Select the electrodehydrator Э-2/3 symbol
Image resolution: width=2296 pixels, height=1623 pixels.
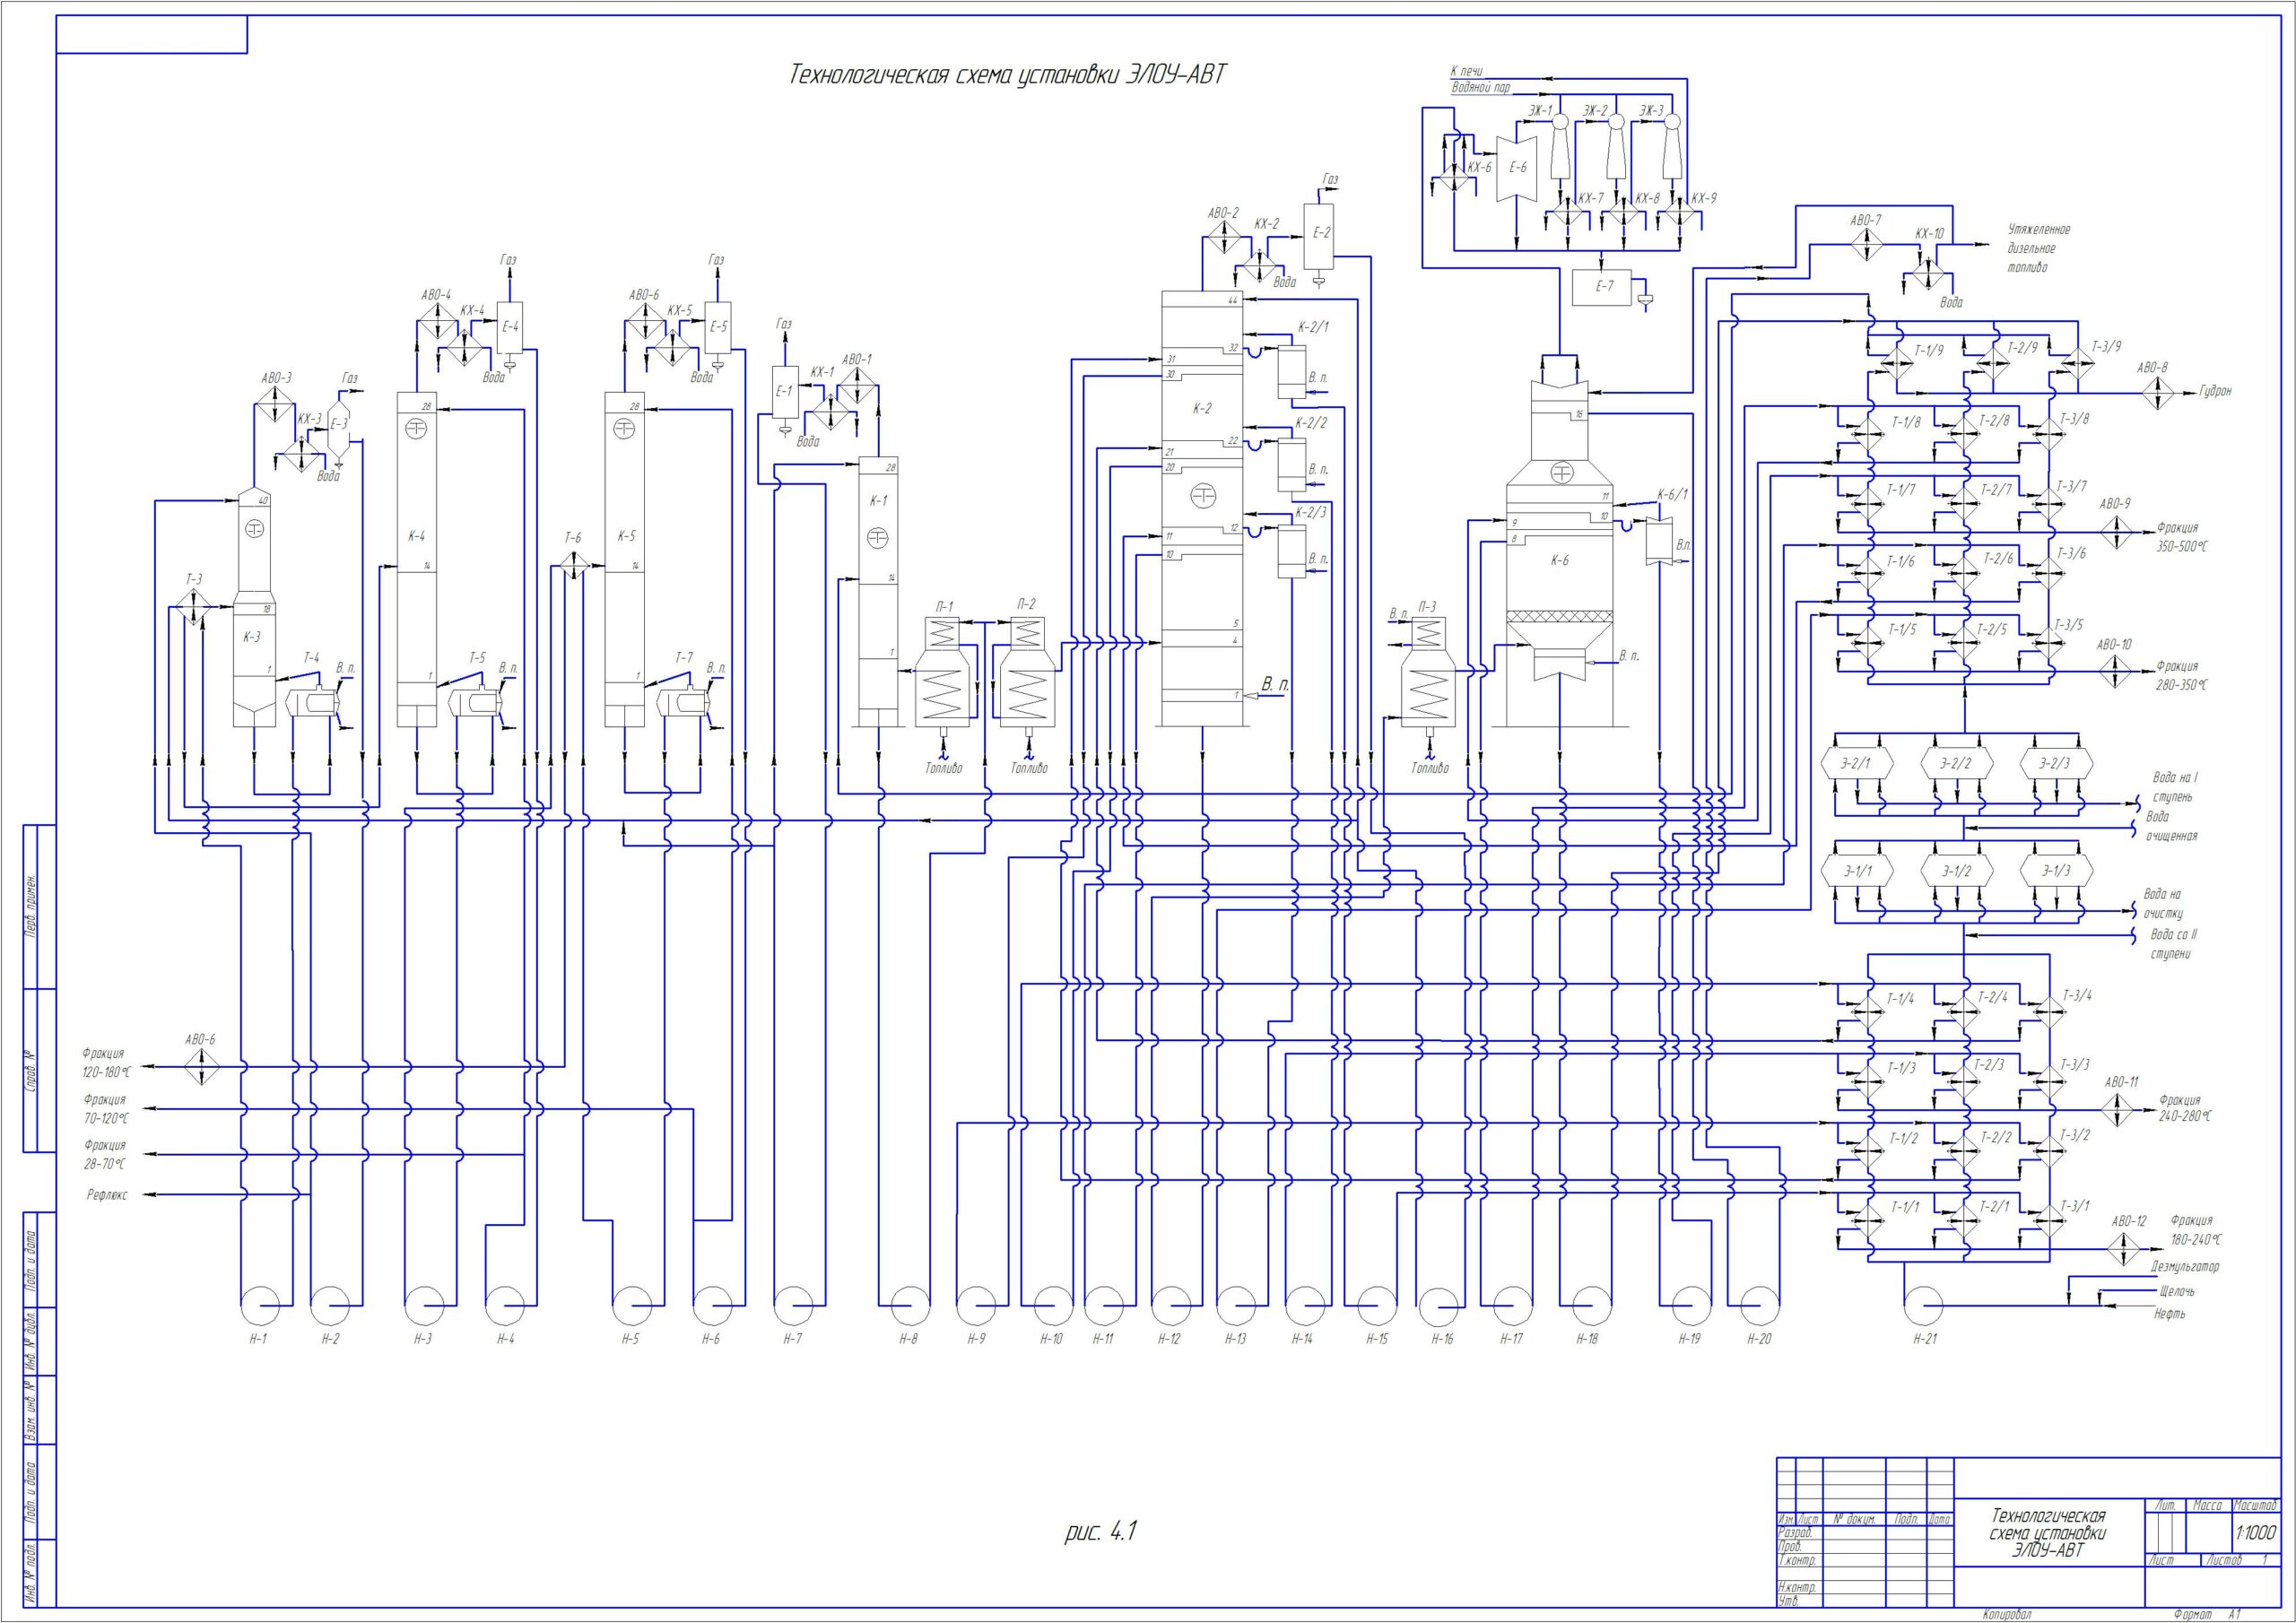point(2055,763)
